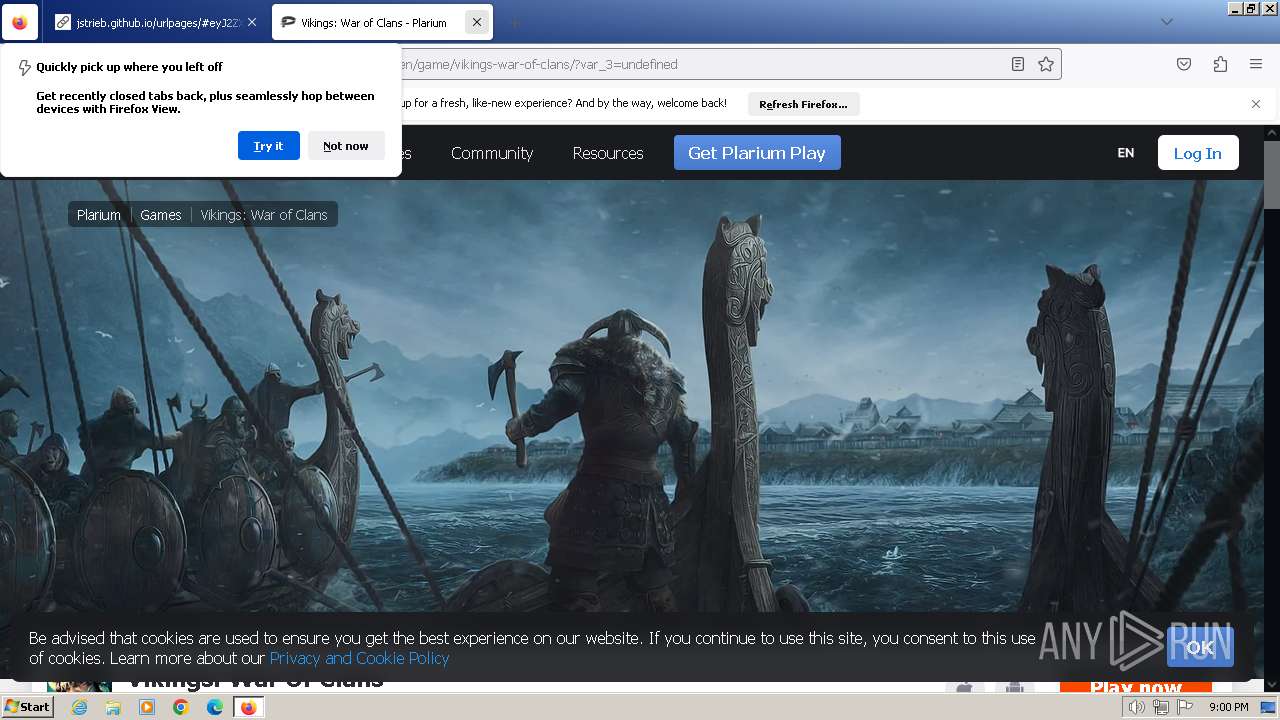Viewport: 1280px width, 720px height.
Task: Click the Log In button
Action: point(1198,153)
